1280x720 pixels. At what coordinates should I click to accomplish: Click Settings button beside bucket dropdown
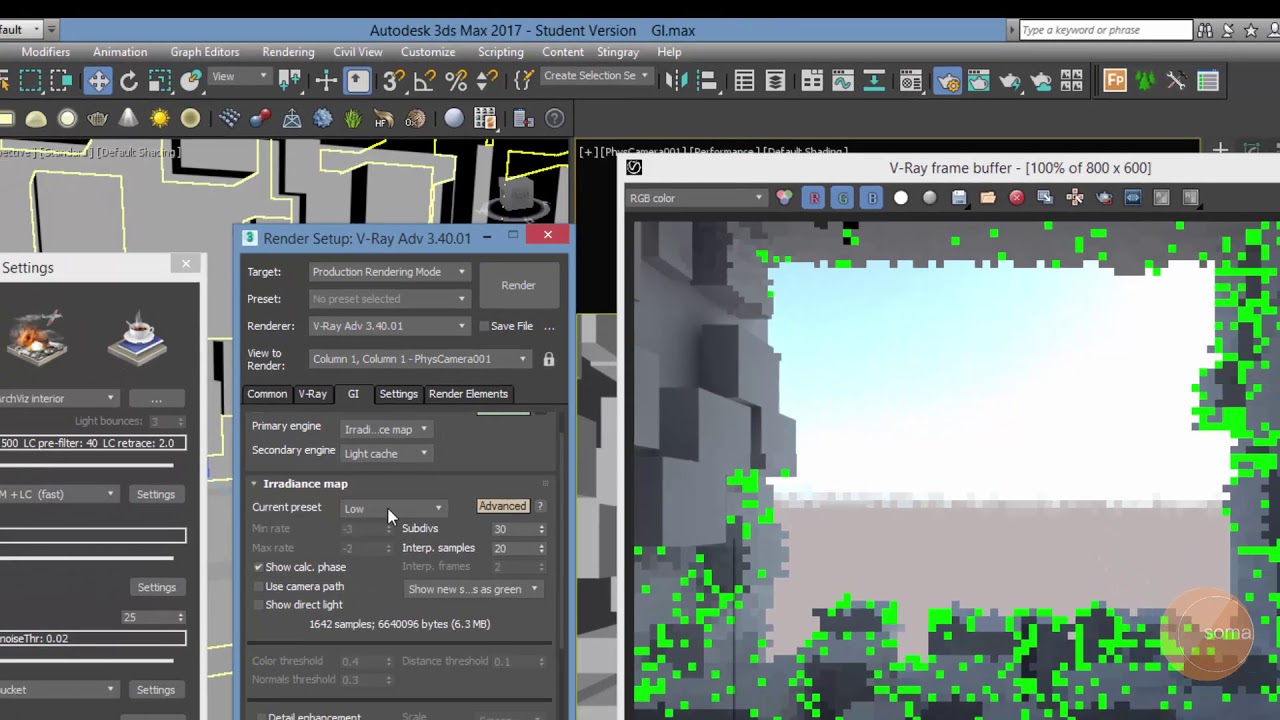[155, 690]
